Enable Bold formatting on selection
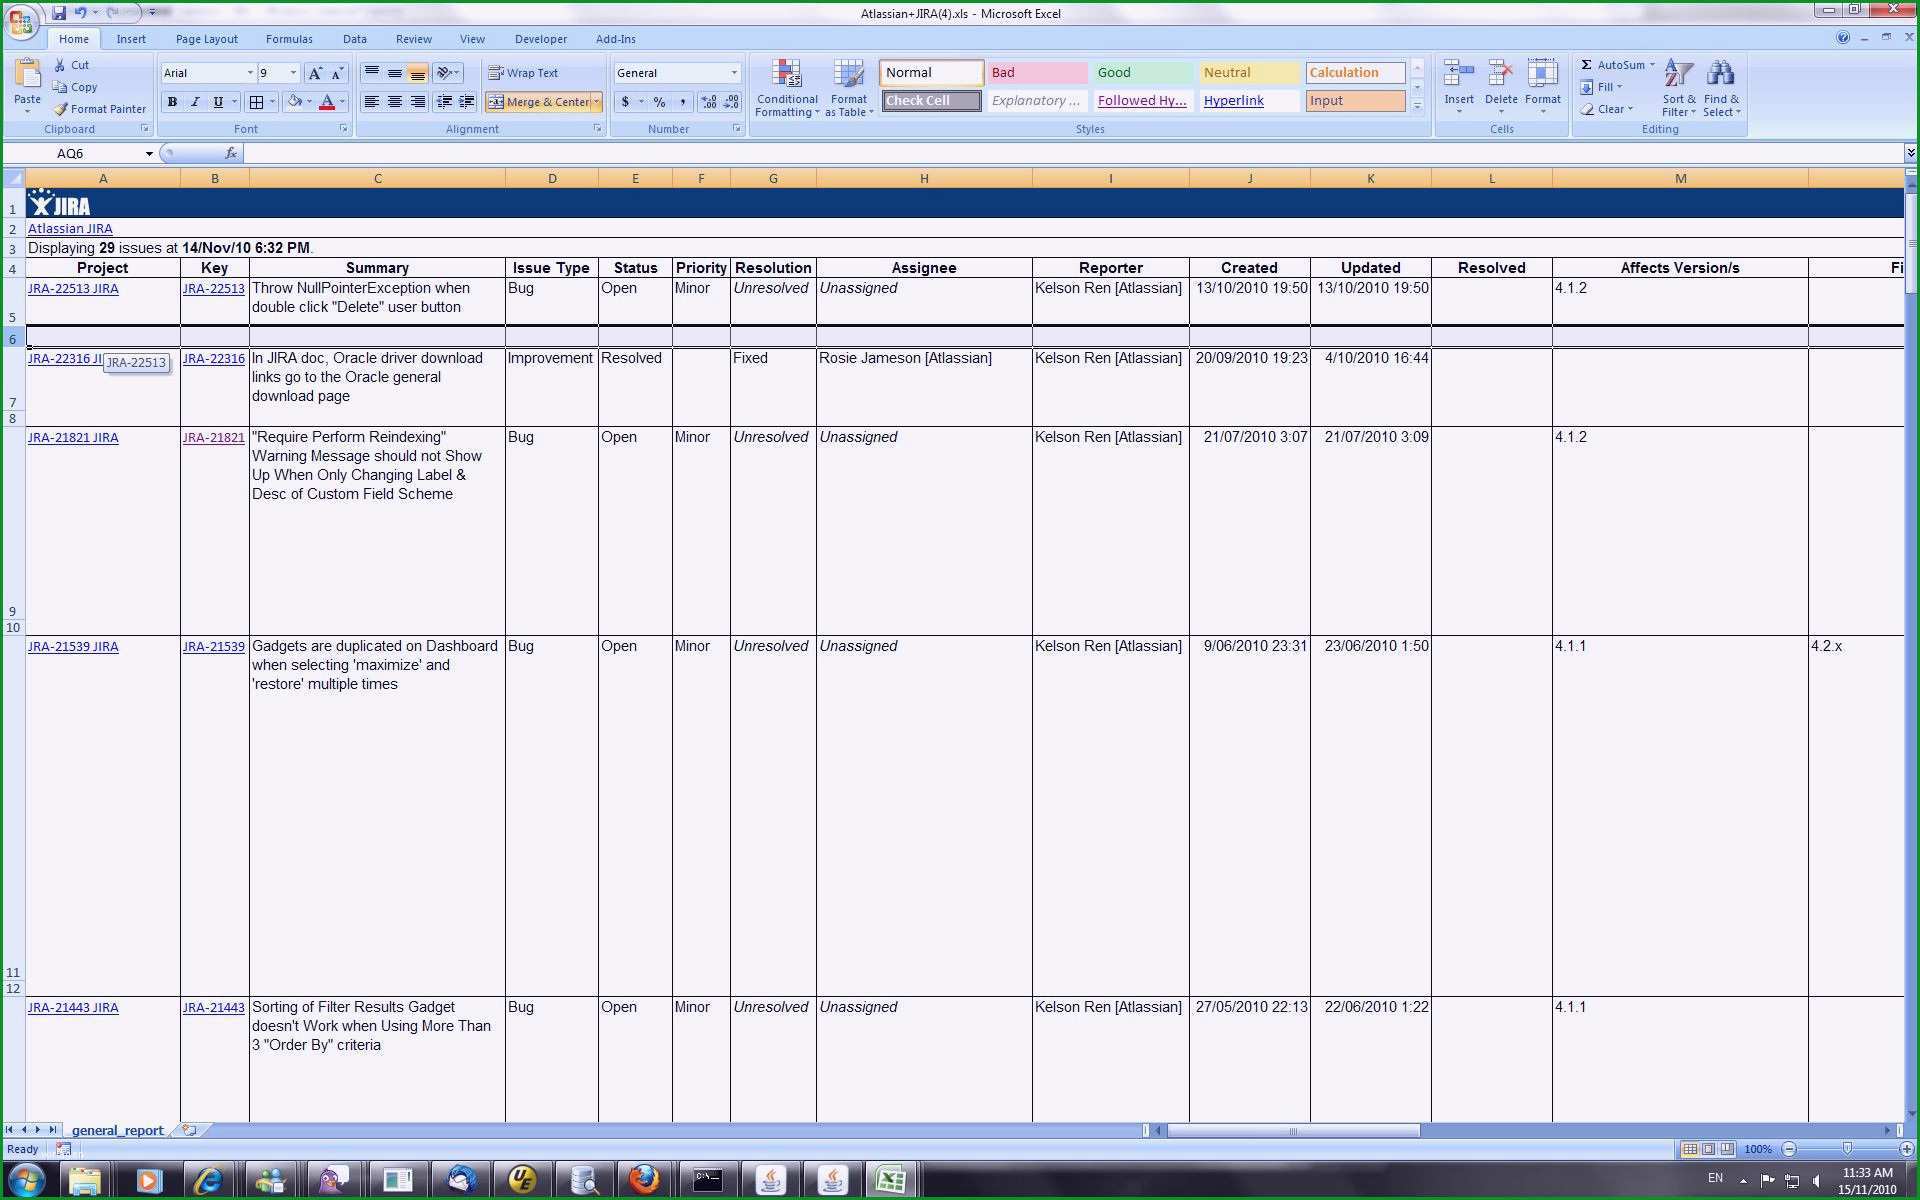This screenshot has height=1200, width=1920. click(171, 102)
